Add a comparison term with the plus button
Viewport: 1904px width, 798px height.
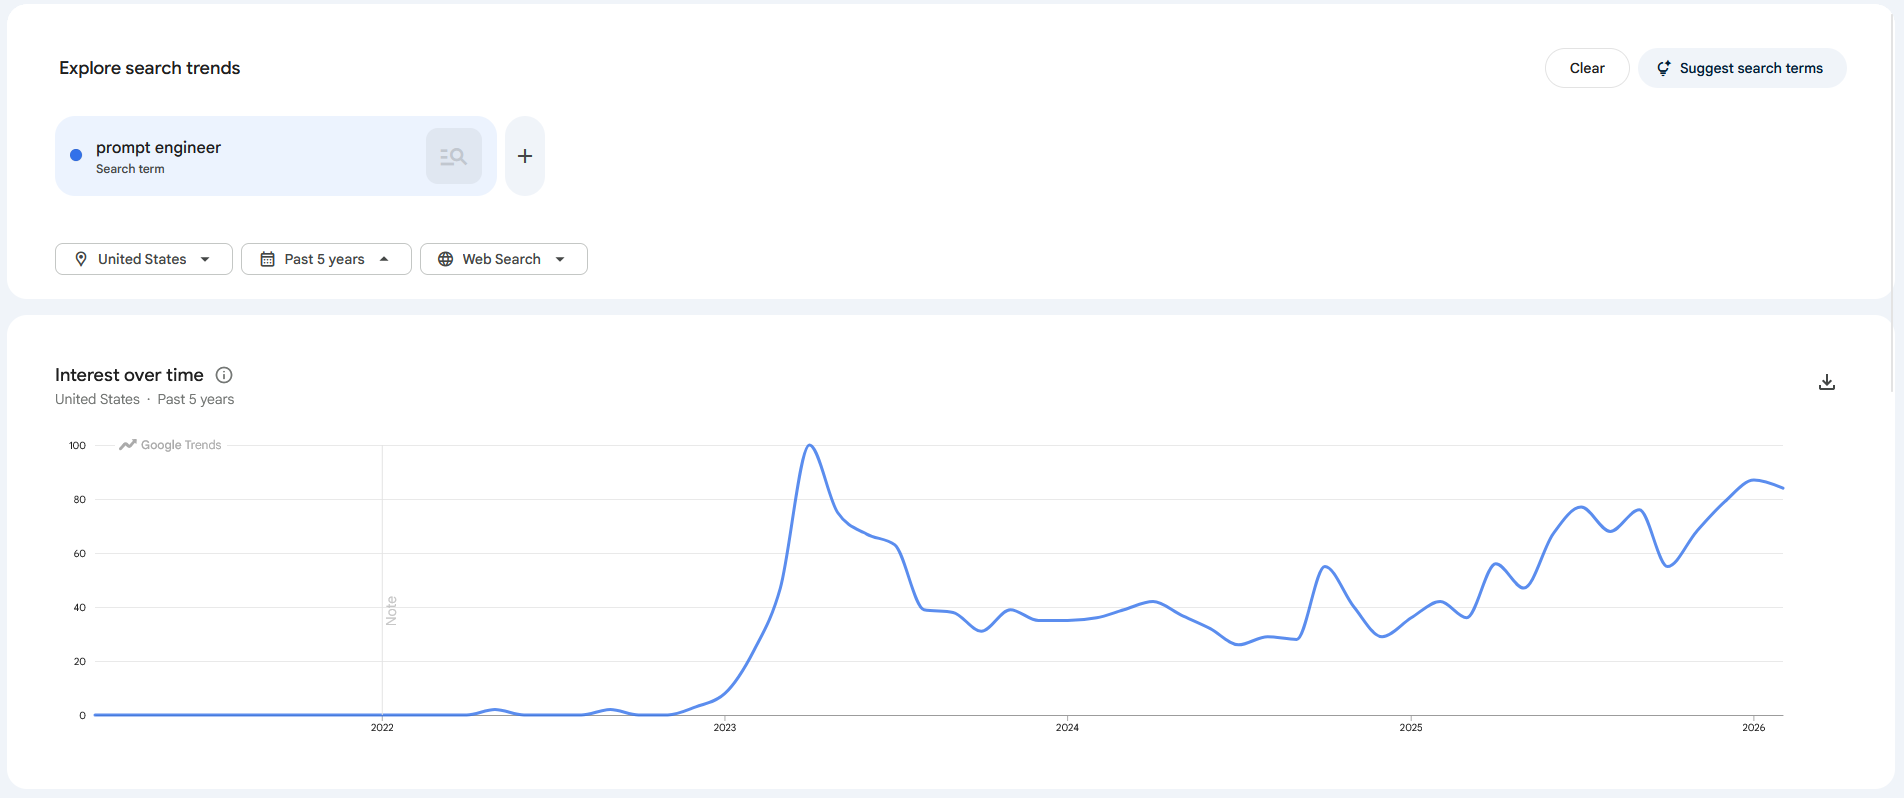(x=525, y=156)
